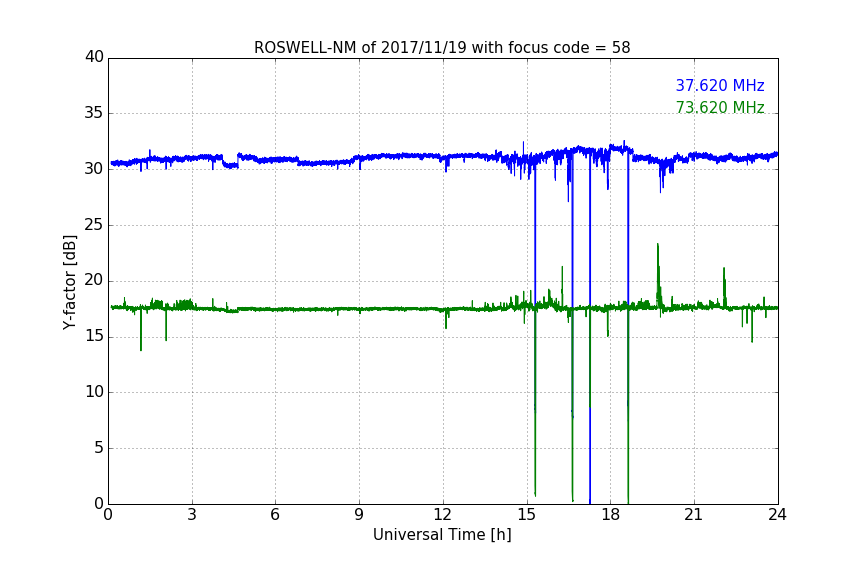Click y-axis tick label 25
Screen dimensions: 864x576
click(x=94, y=224)
